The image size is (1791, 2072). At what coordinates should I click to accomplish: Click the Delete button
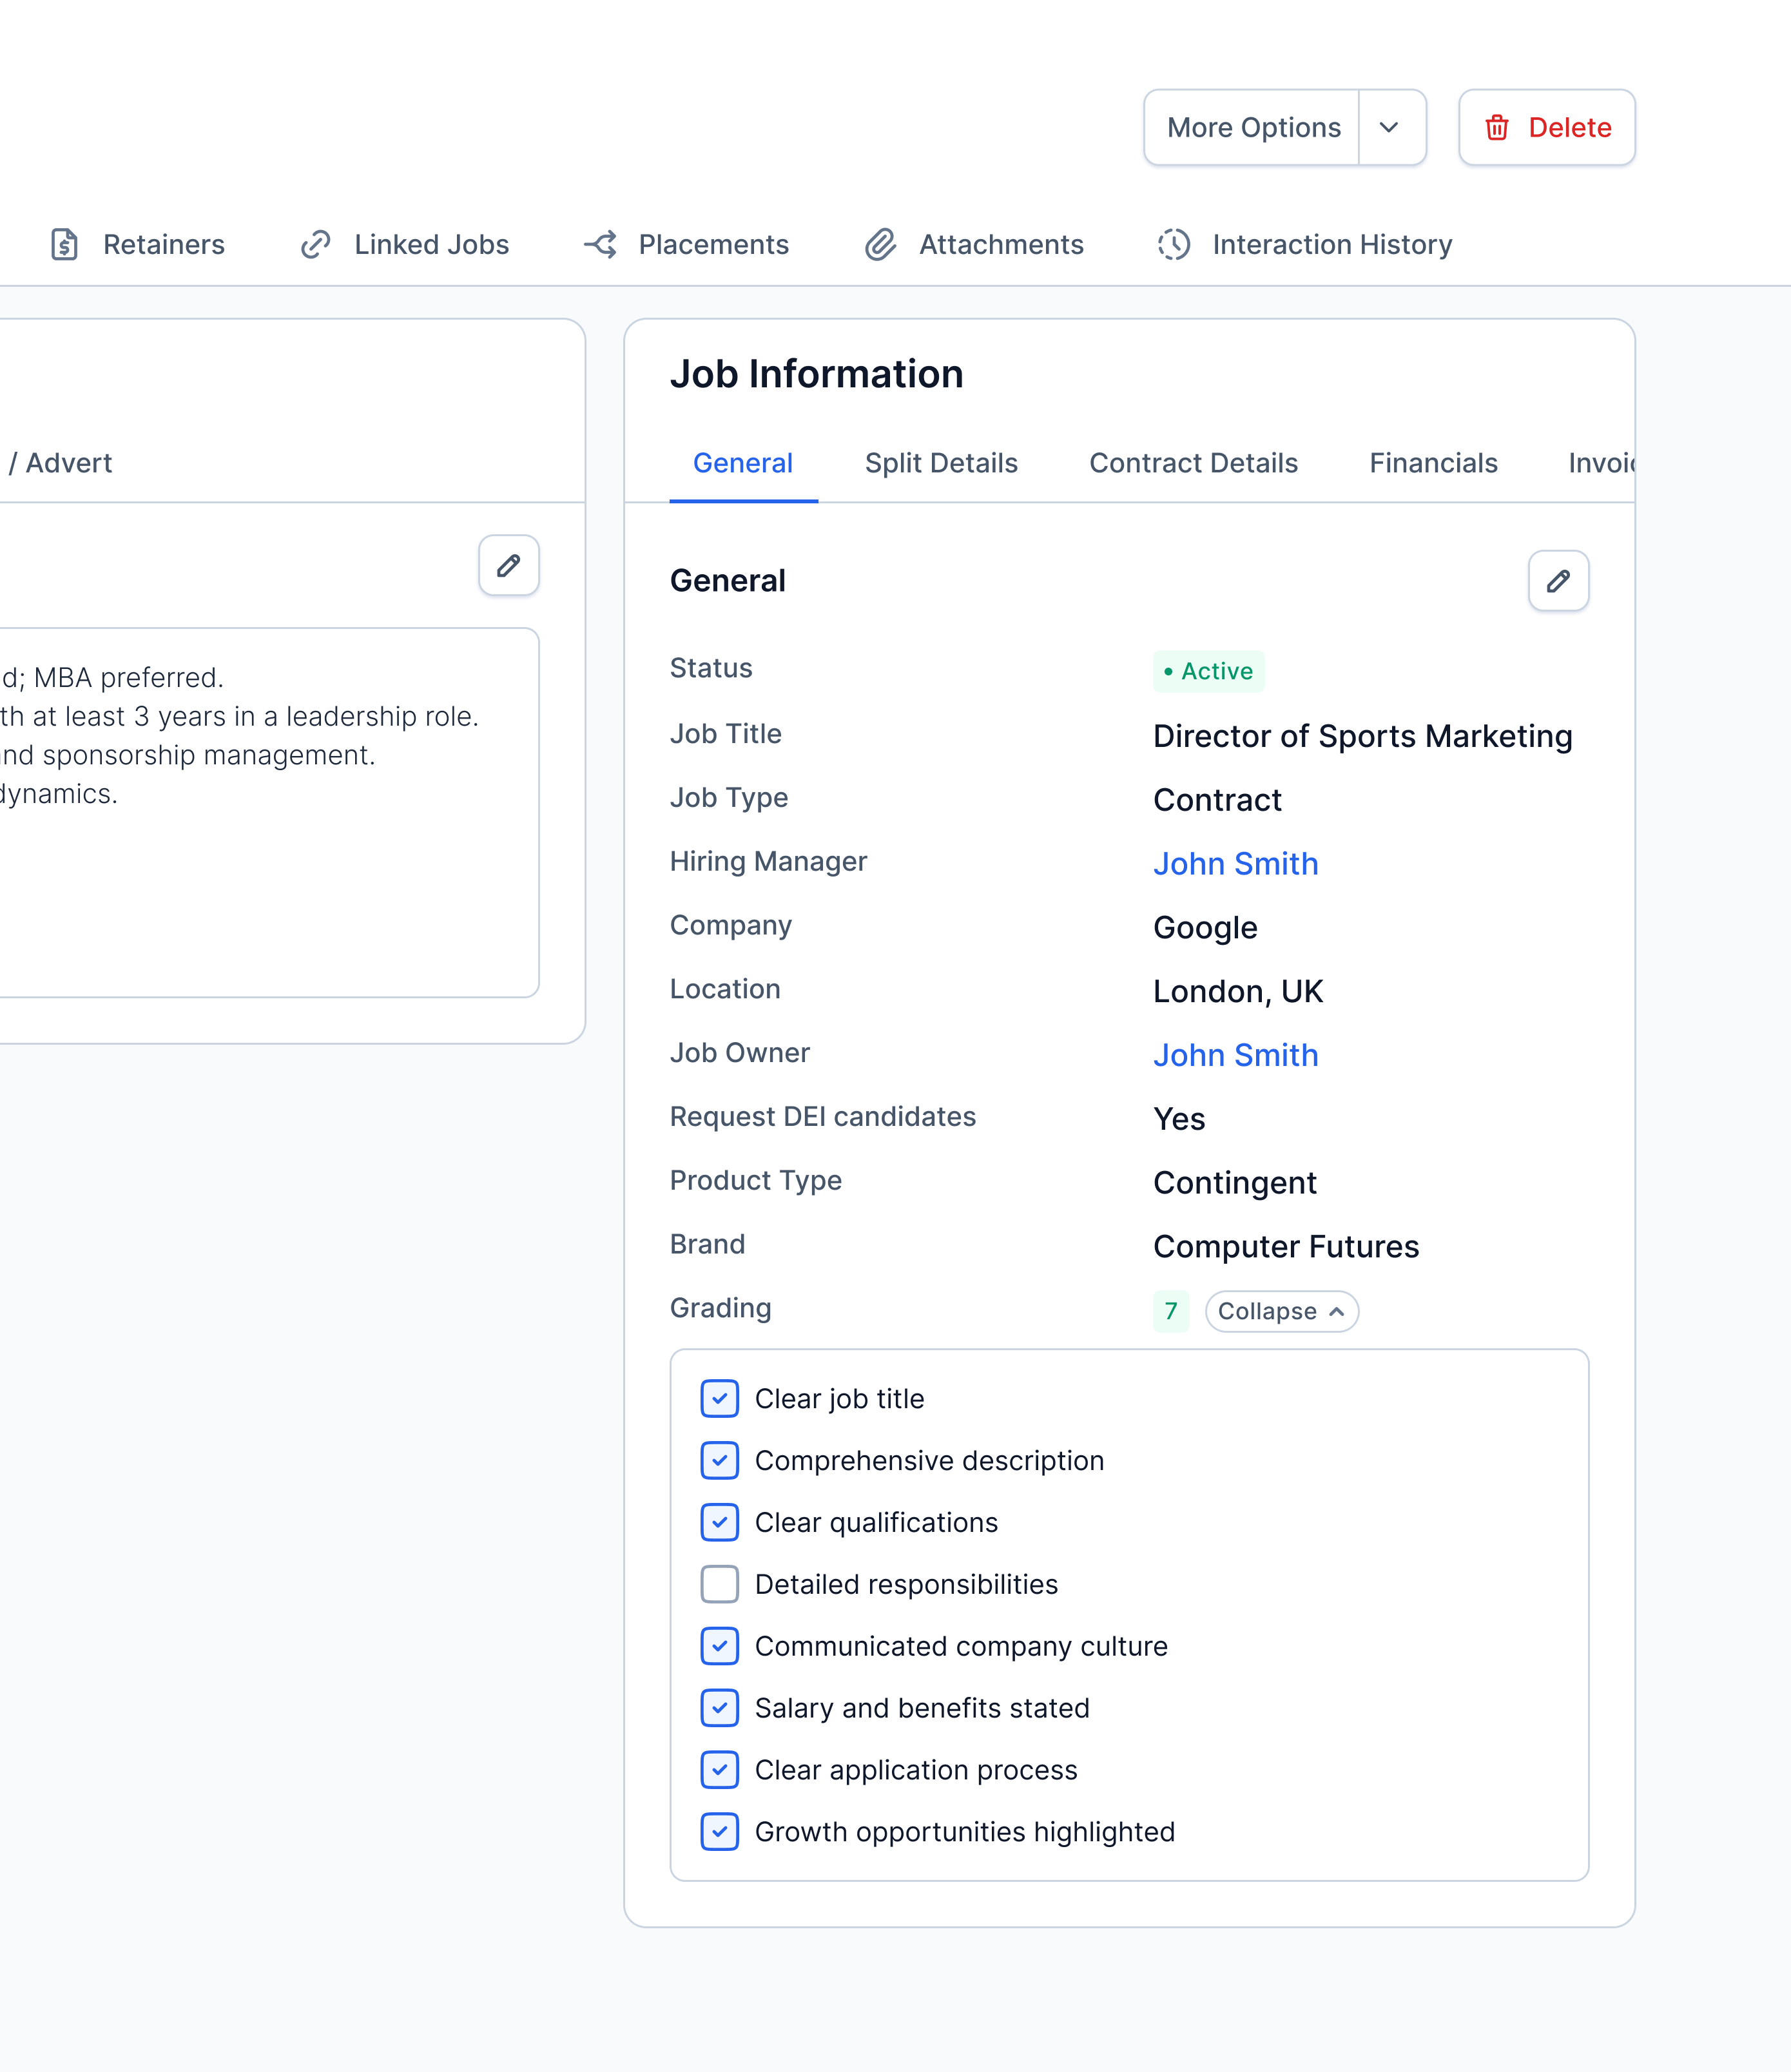(x=1546, y=127)
